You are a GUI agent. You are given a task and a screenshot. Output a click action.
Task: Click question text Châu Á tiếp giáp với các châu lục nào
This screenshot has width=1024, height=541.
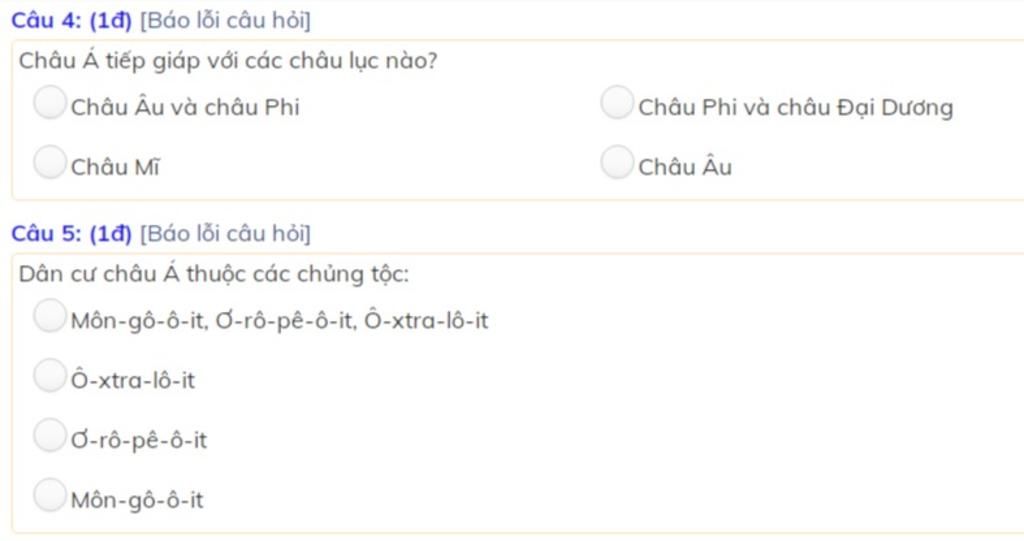tap(228, 61)
